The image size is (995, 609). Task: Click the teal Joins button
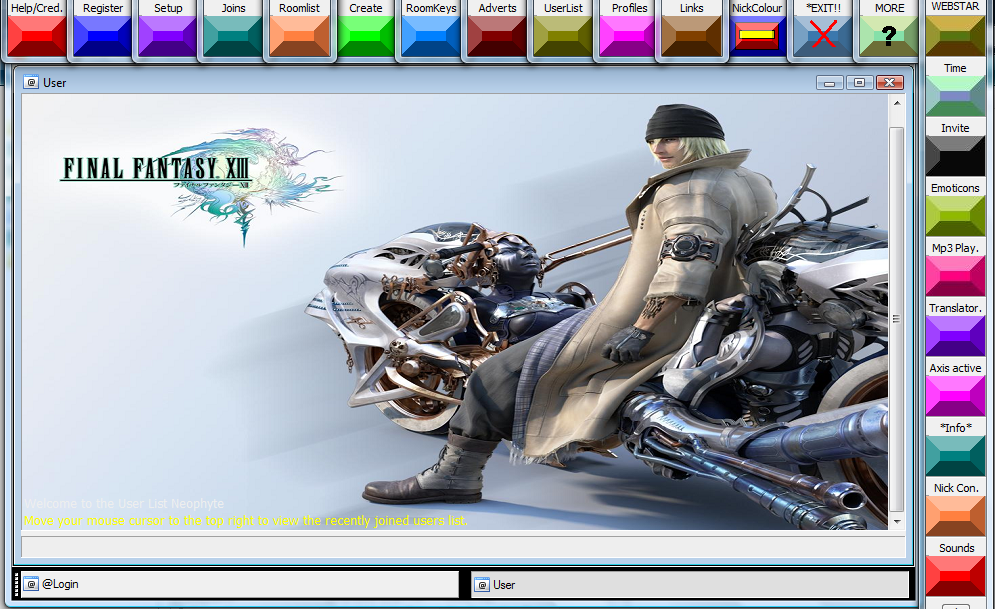[x=234, y=36]
